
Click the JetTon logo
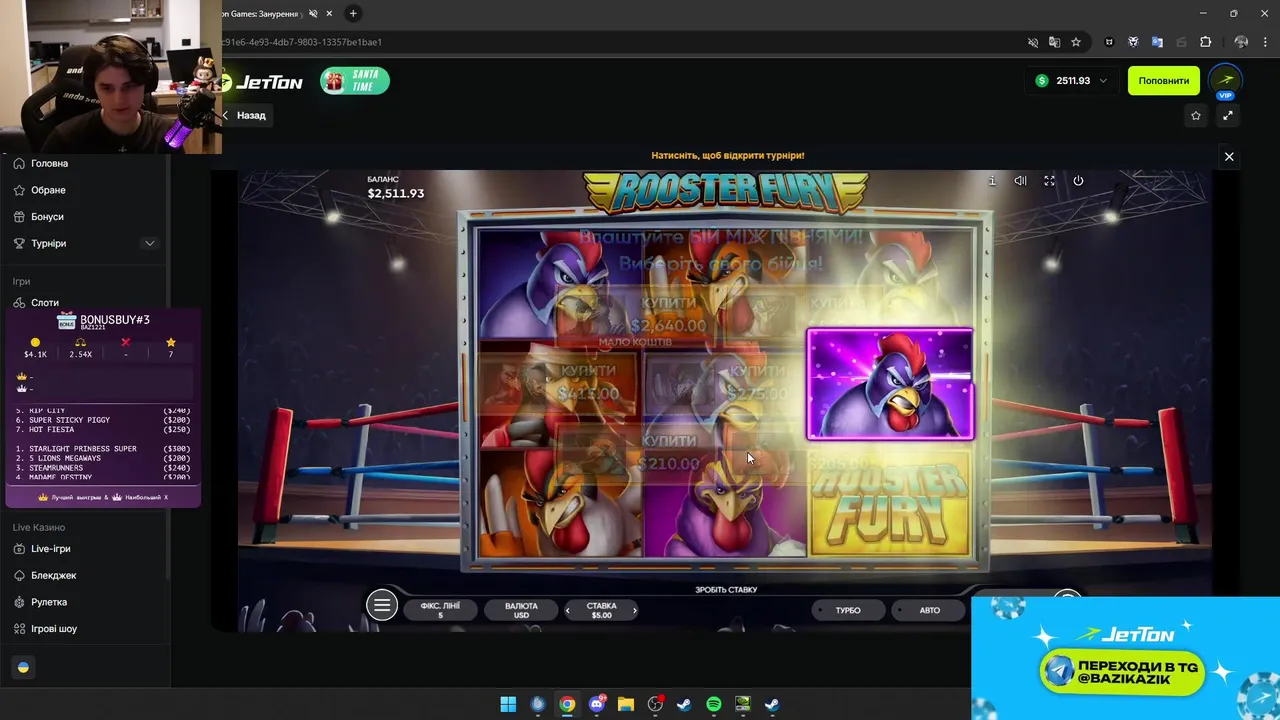(x=261, y=82)
